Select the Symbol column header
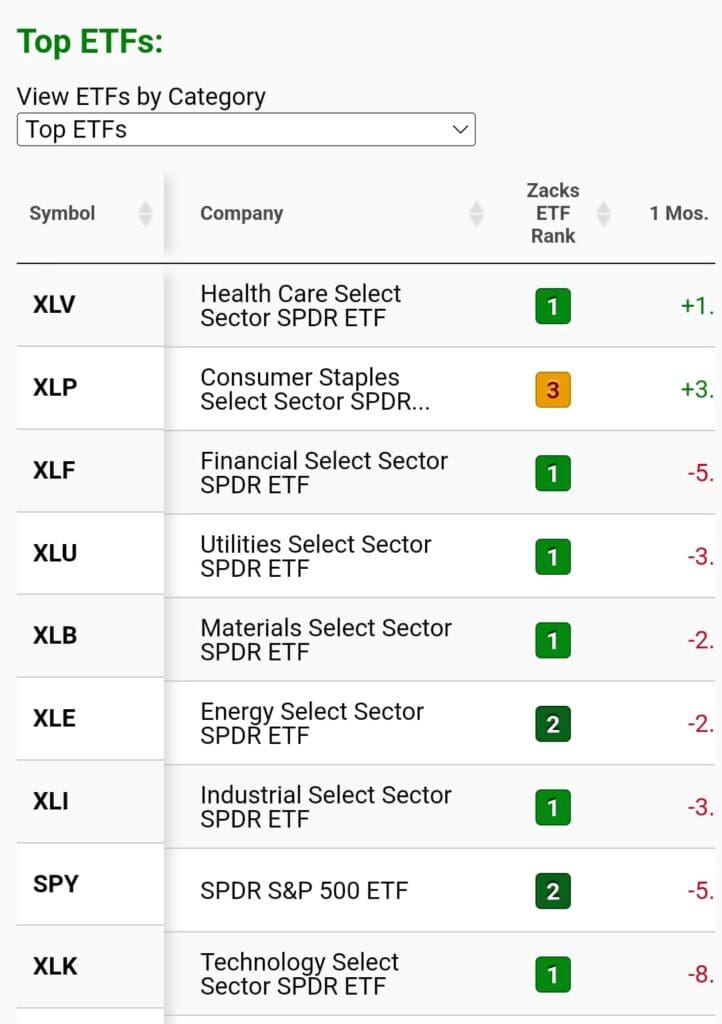Image resolution: width=722 pixels, height=1024 pixels. [x=62, y=212]
